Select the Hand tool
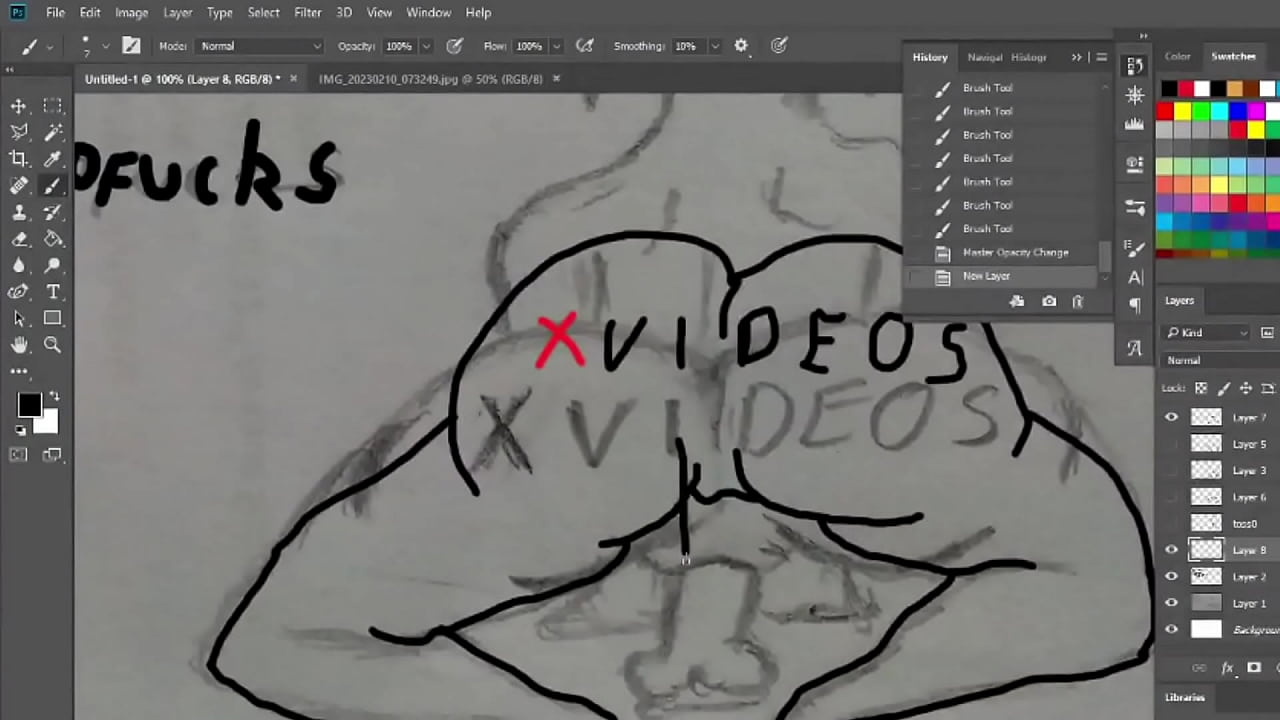Screen dimensions: 1280x720 pos(18,344)
